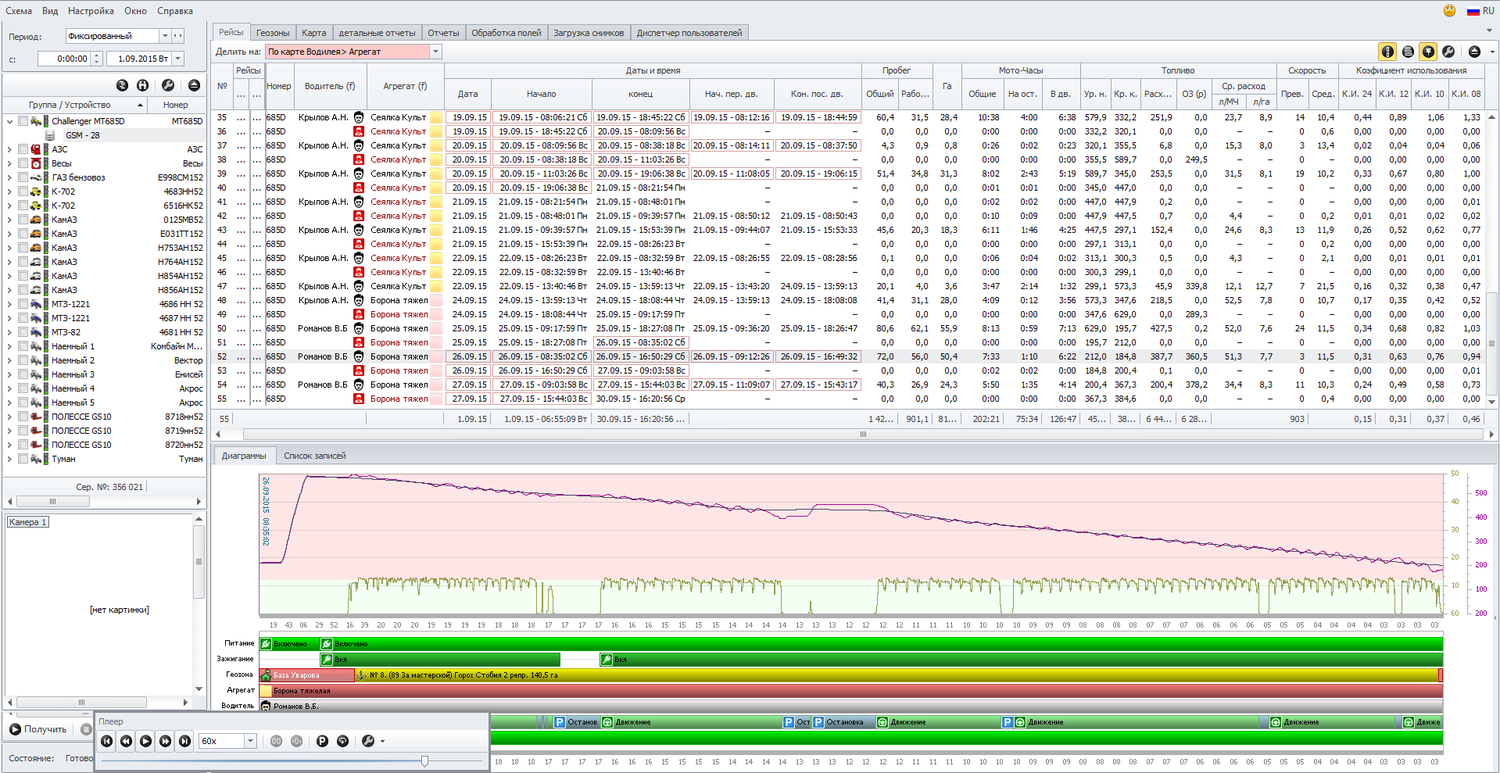Check the Наемный 1 checkbox
The height and width of the screenshot is (773, 1500).
tap(23, 346)
